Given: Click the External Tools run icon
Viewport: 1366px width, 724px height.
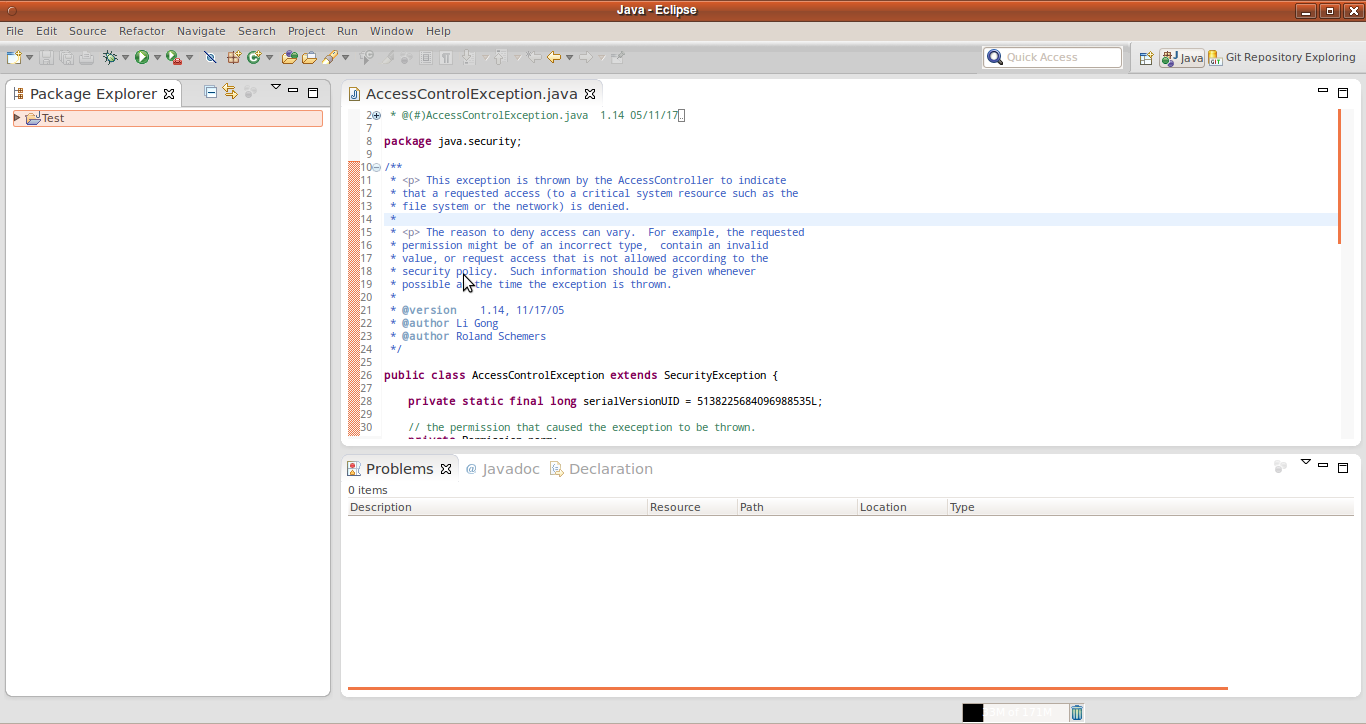Looking at the screenshot, I should click(173, 57).
